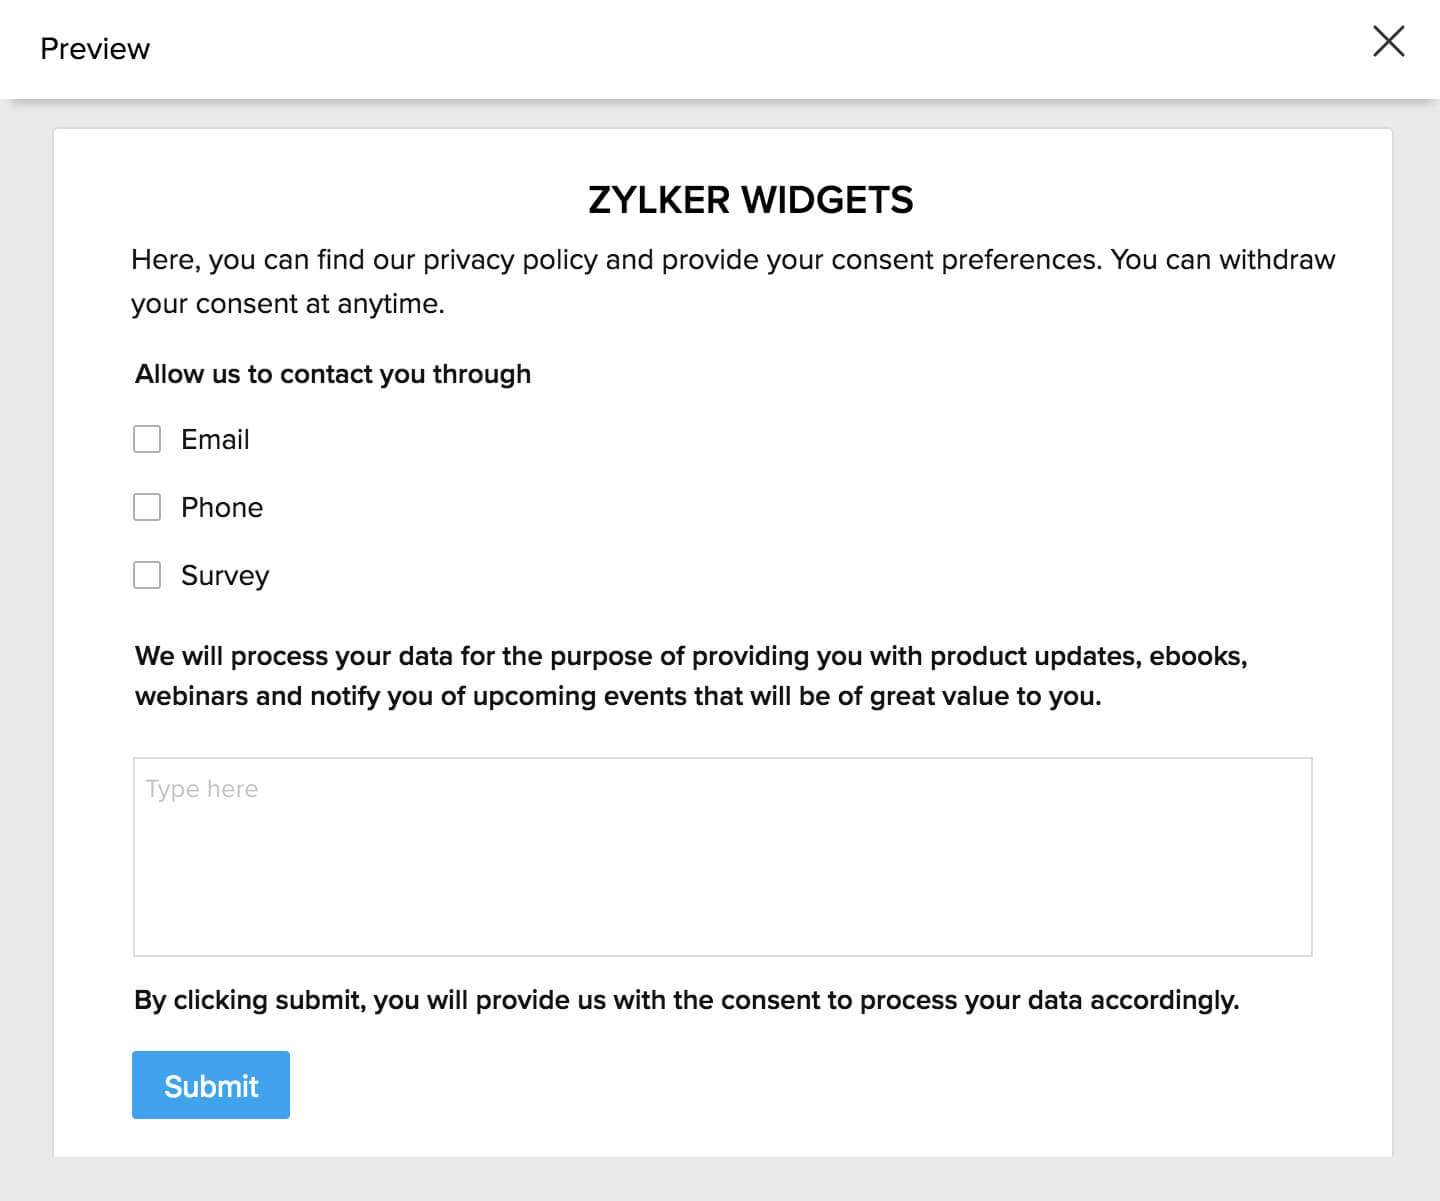Click the Submit button
This screenshot has height=1201, width=1440.
coord(211,1085)
